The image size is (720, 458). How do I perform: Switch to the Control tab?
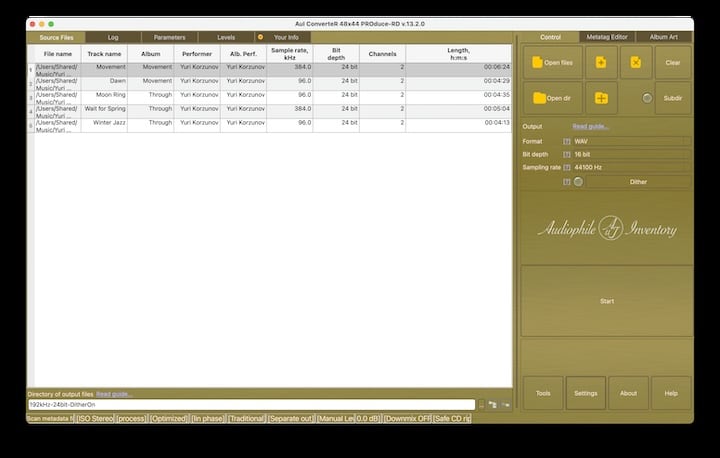pos(550,37)
